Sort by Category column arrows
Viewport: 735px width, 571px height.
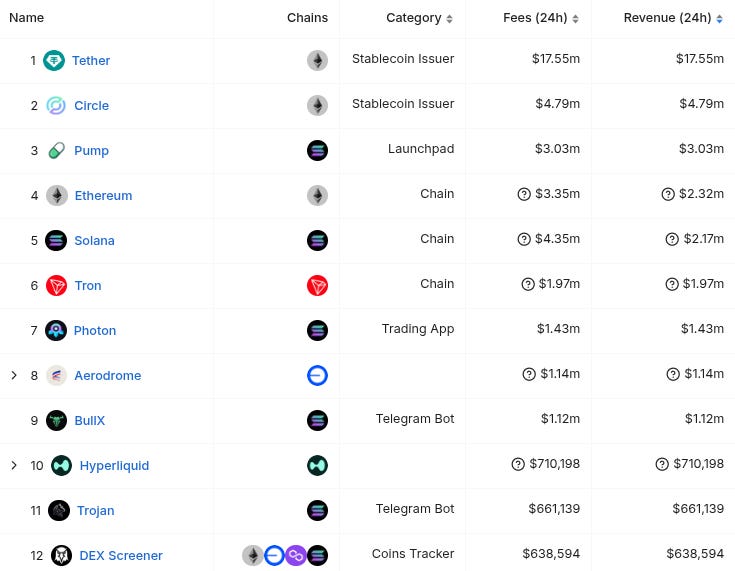(x=450, y=19)
